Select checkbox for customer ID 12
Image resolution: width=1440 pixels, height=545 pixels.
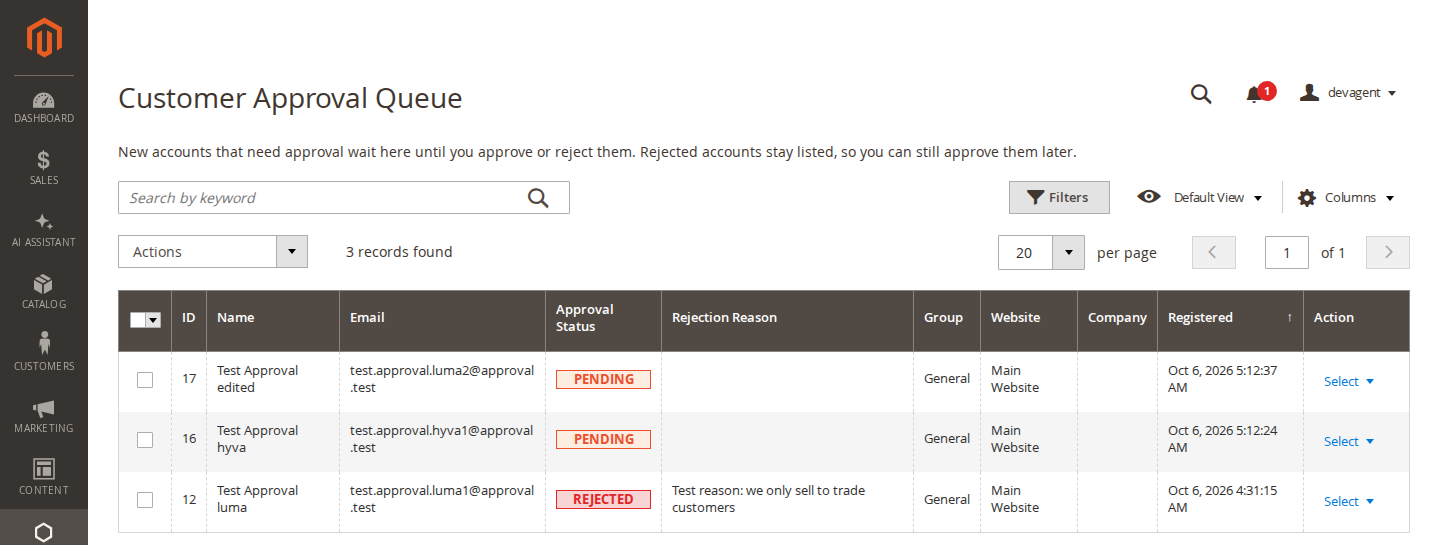tap(145, 500)
